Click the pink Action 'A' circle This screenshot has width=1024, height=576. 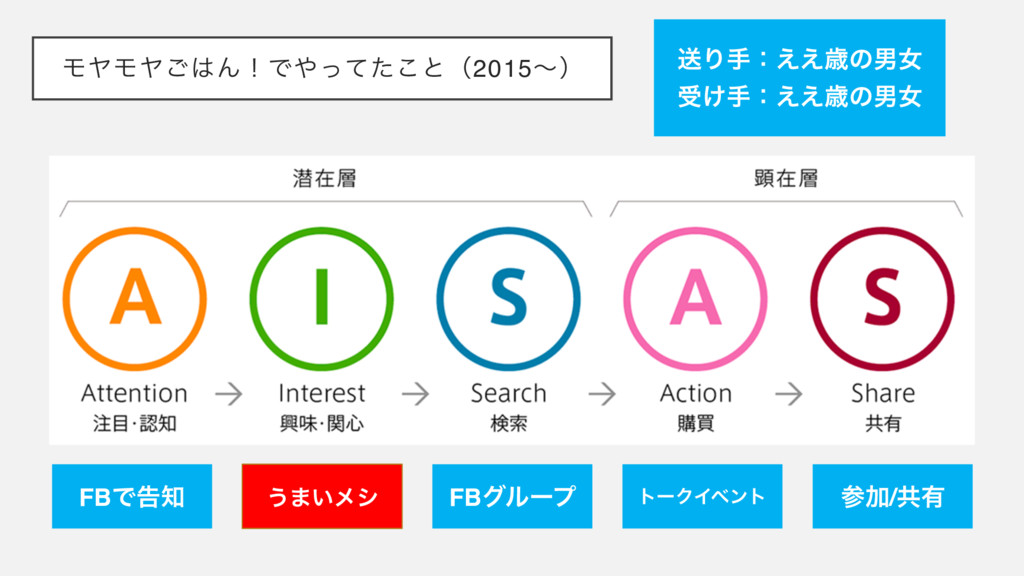click(x=695, y=298)
